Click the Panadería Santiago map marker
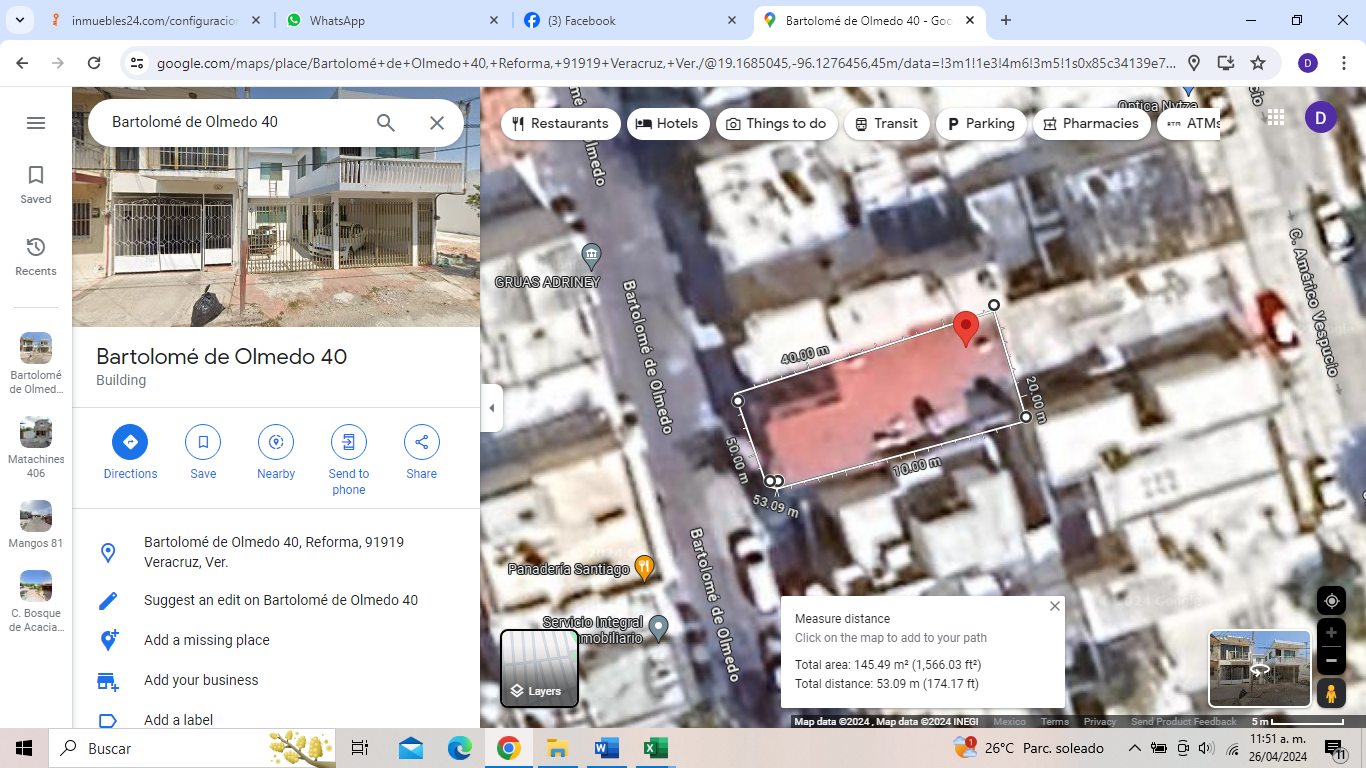The image size is (1366, 768). pyautogui.click(x=644, y=569)
